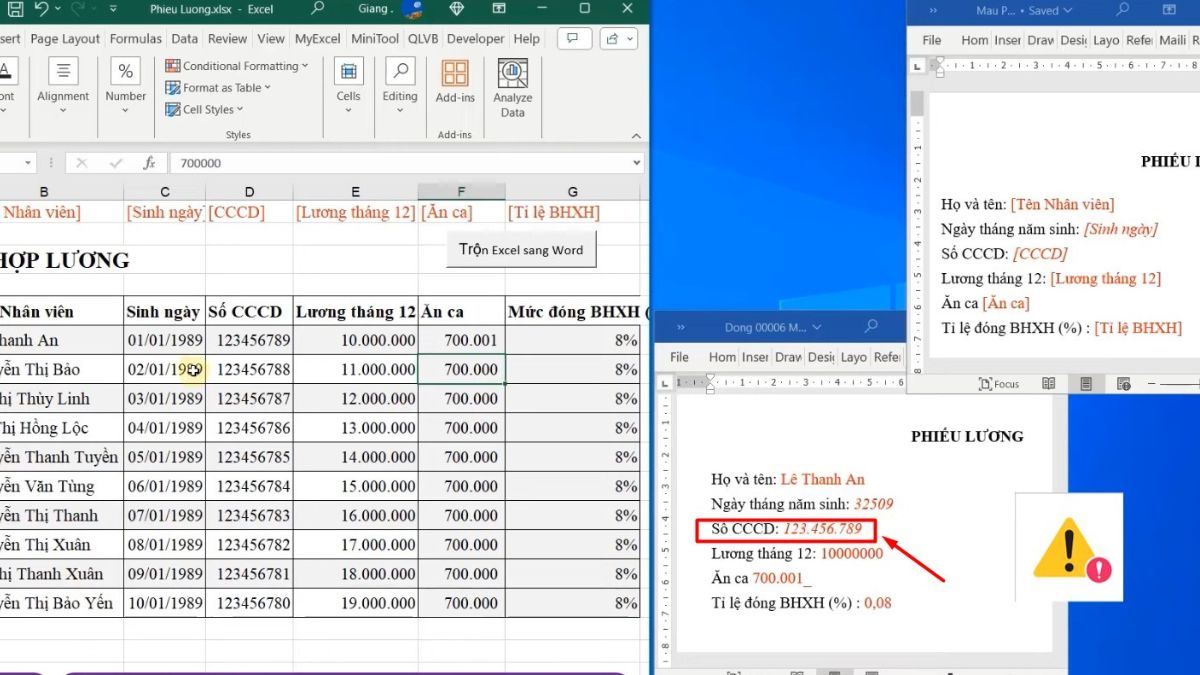Open the Data tab in Excel
Viewport: 1200px width, 675px height.
(x=184, y=39)
